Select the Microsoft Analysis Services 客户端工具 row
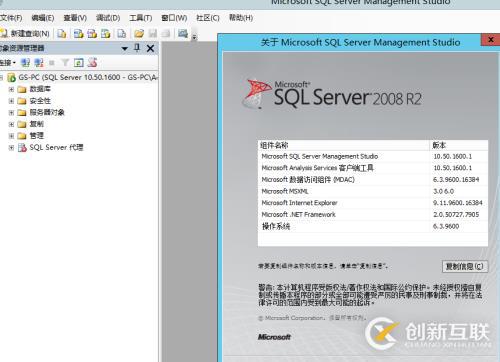The height and width of the screenshot is (362, 500). (x=373, y=168)
